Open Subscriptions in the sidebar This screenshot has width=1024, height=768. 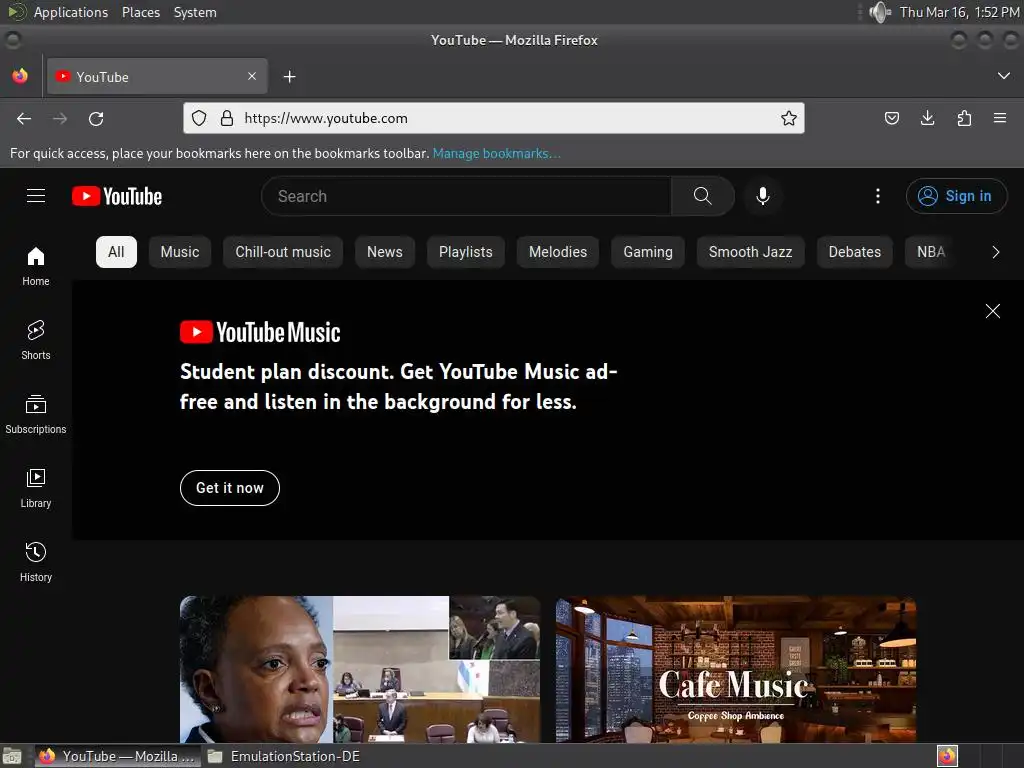coord(36,414)
